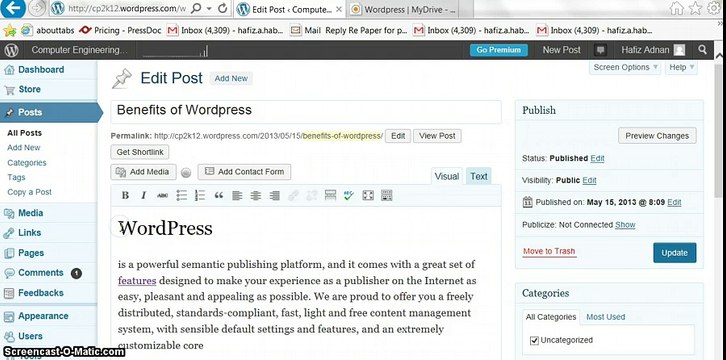Open notifications speech-bubble icon in admin bar

click(x=601, y=50)
